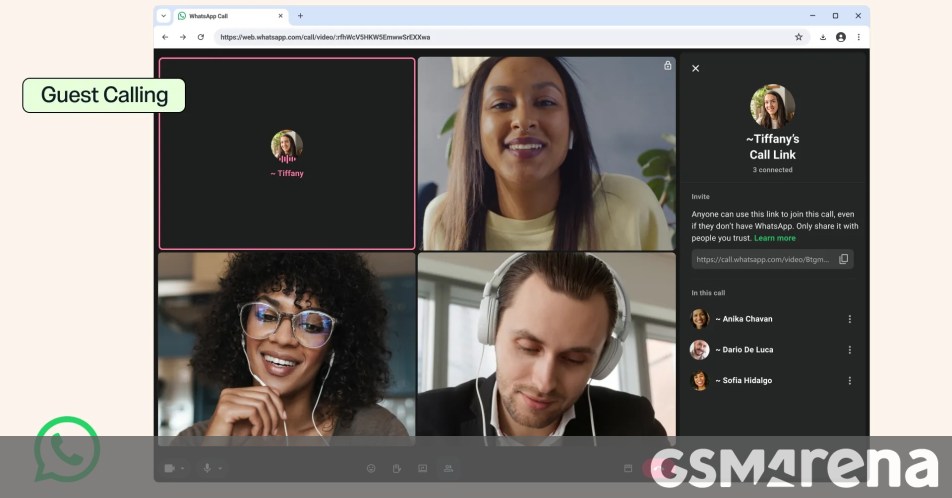Open the emoji reactions button
Viewport: 952px width, 498px height.
[x=371, y=468]
